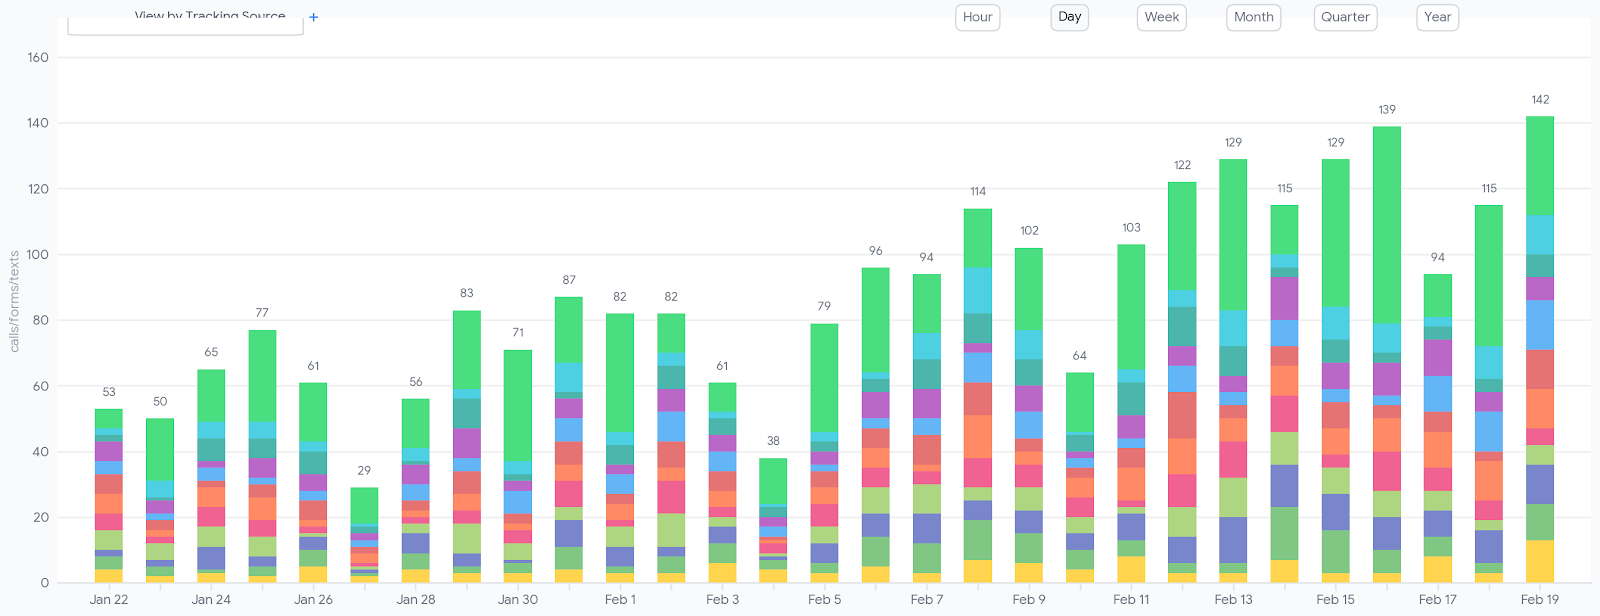The height and width of the screenshot is (616, 1600).
Task: Click the 160 y-axis tick label
Action: 38,58
